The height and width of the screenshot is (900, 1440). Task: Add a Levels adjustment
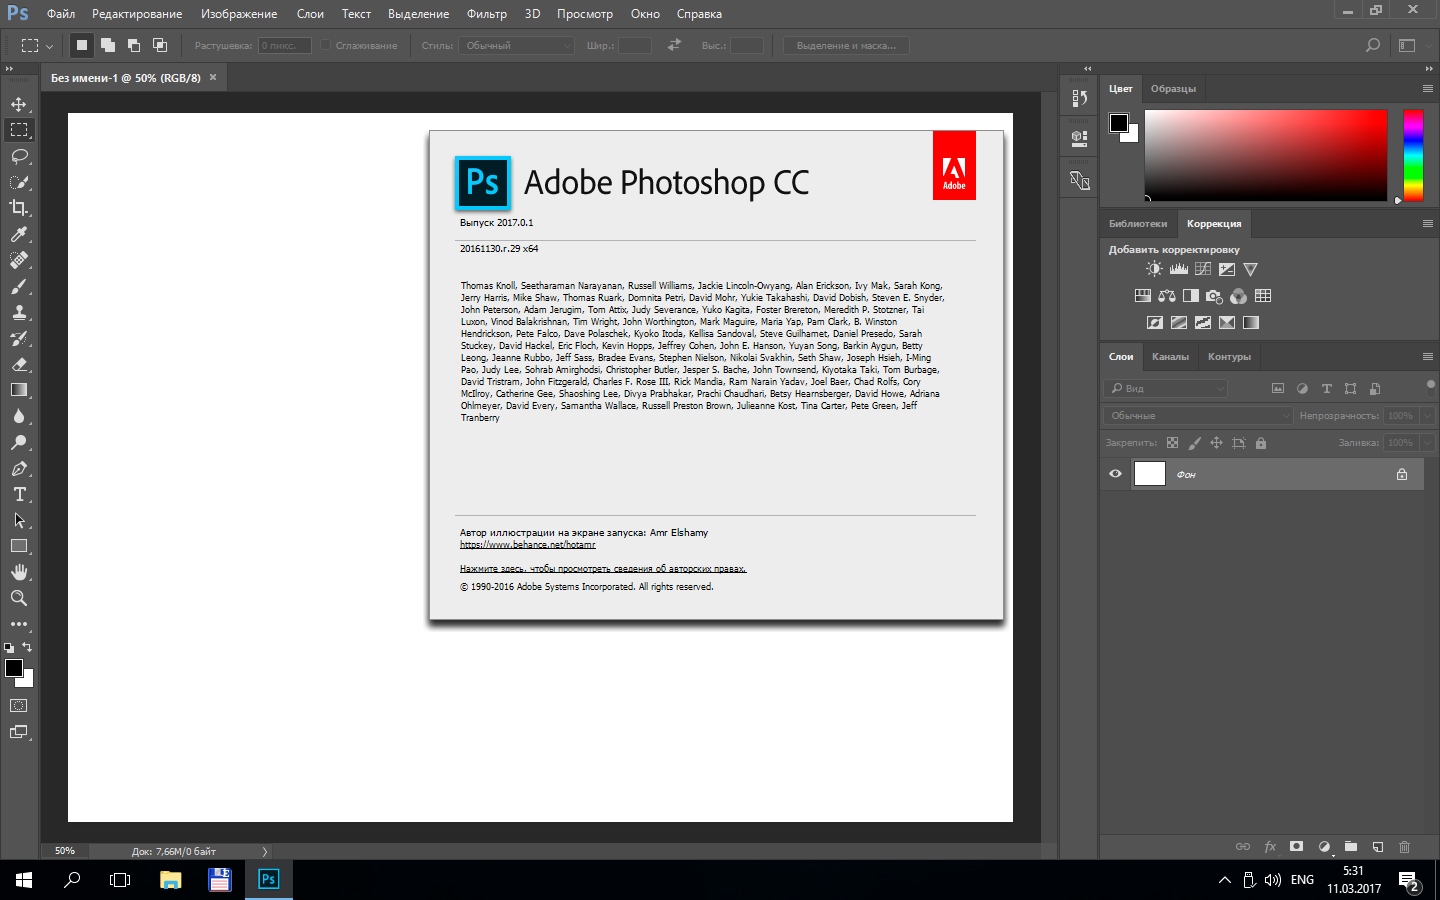coord(1179,269)
